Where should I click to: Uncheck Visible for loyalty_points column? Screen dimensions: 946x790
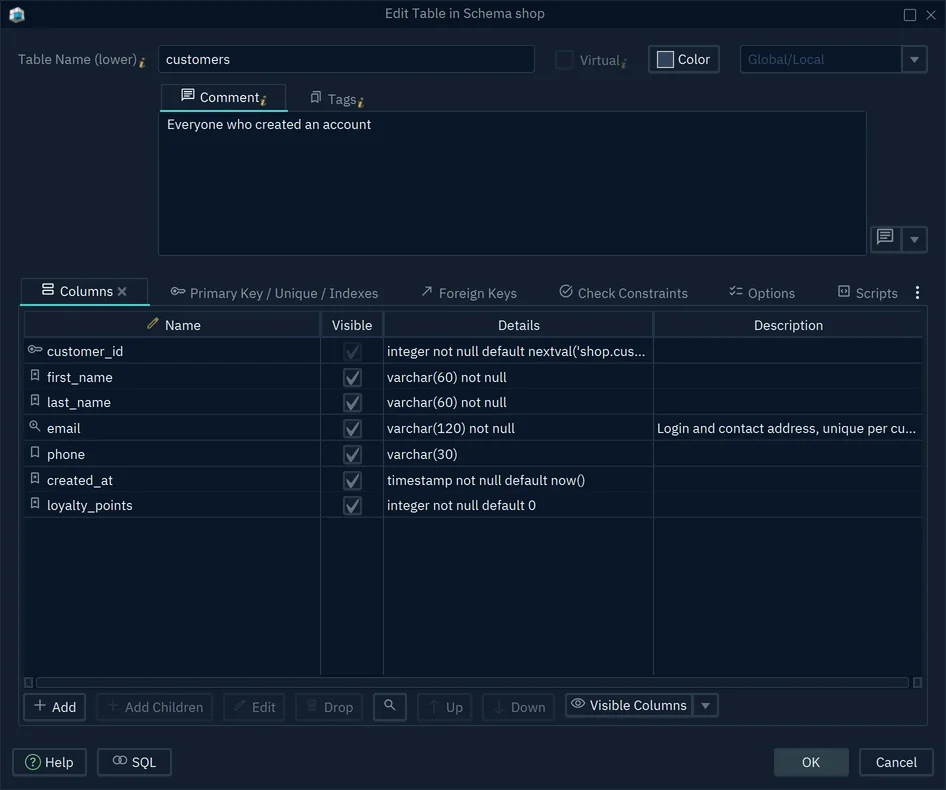point(352,506)
